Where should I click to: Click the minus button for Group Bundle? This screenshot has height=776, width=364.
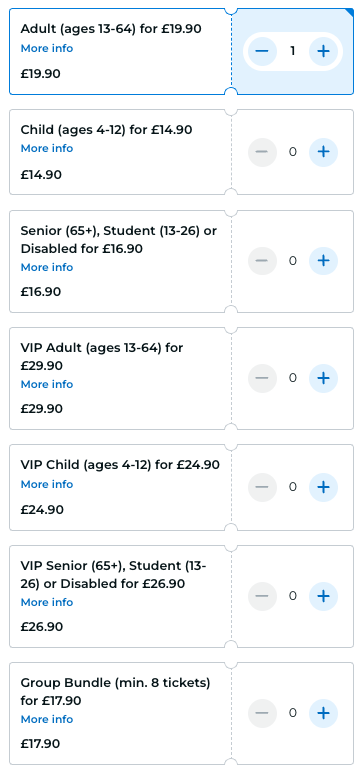262,713
